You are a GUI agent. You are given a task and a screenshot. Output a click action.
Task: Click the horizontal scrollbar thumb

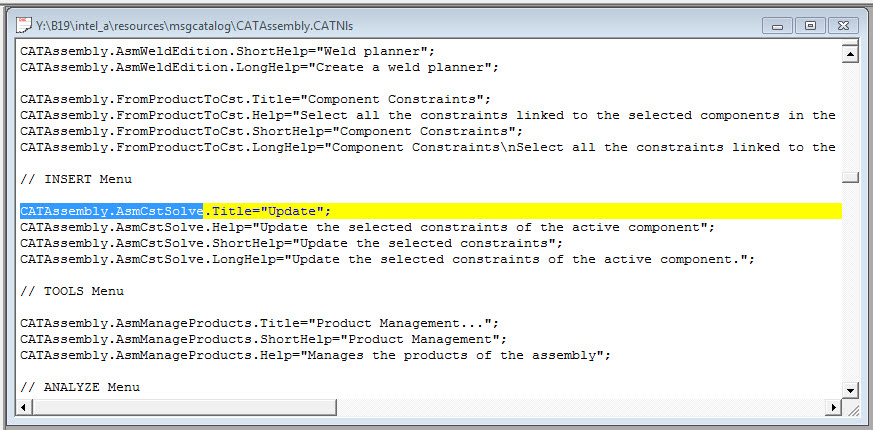coord(185,408)
